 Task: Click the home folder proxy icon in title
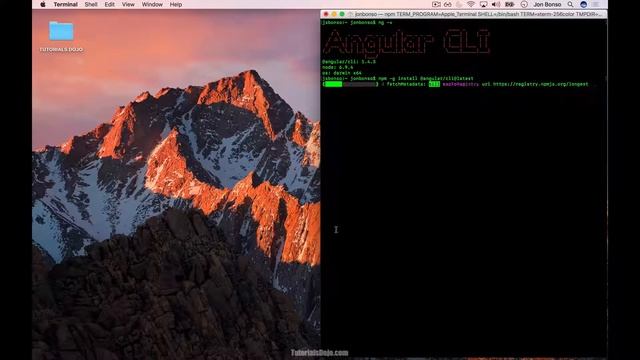tap(350, 14)
